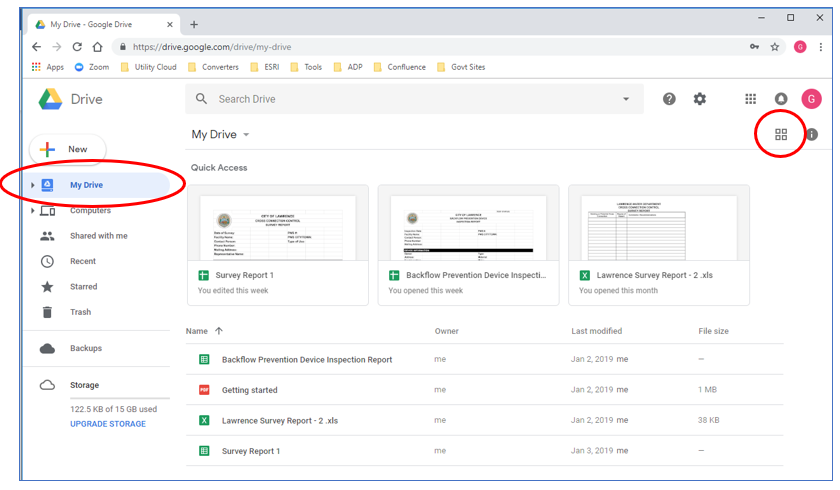Show the view details info icon
Screen dimensions: 840x490
[811, 135]
